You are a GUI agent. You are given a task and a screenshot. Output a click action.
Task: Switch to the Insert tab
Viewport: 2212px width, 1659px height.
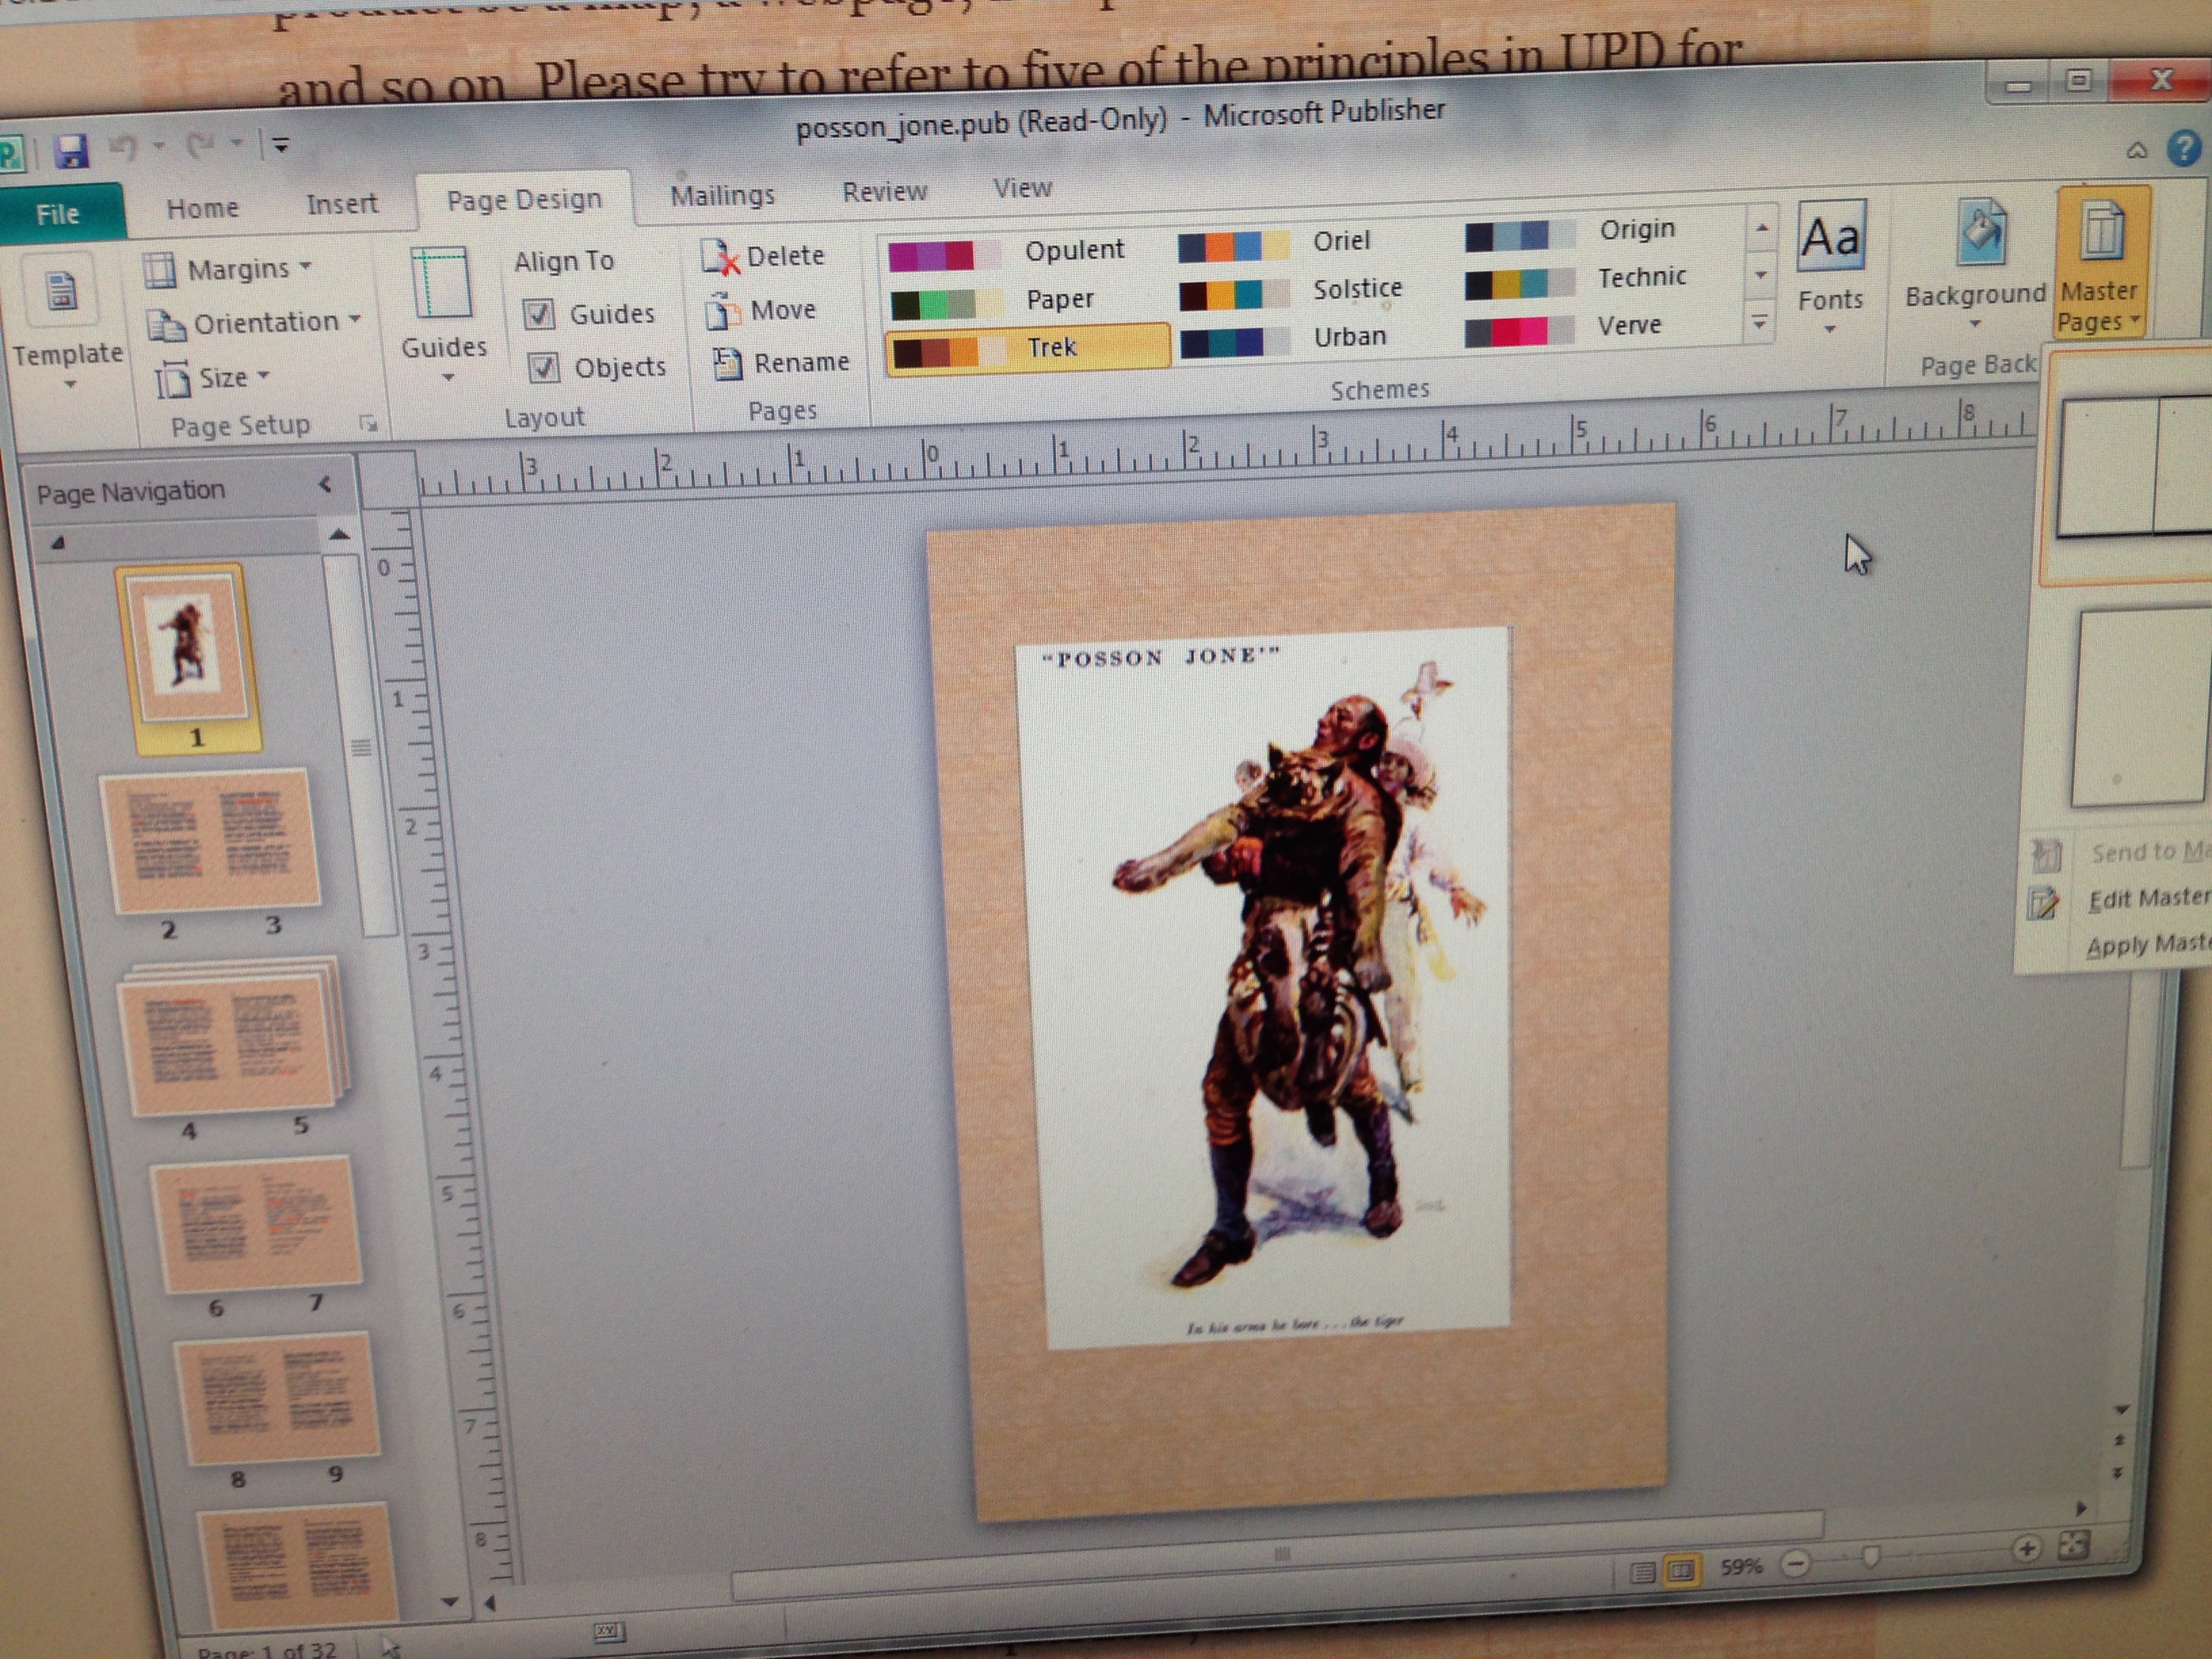tap(342, 204)
